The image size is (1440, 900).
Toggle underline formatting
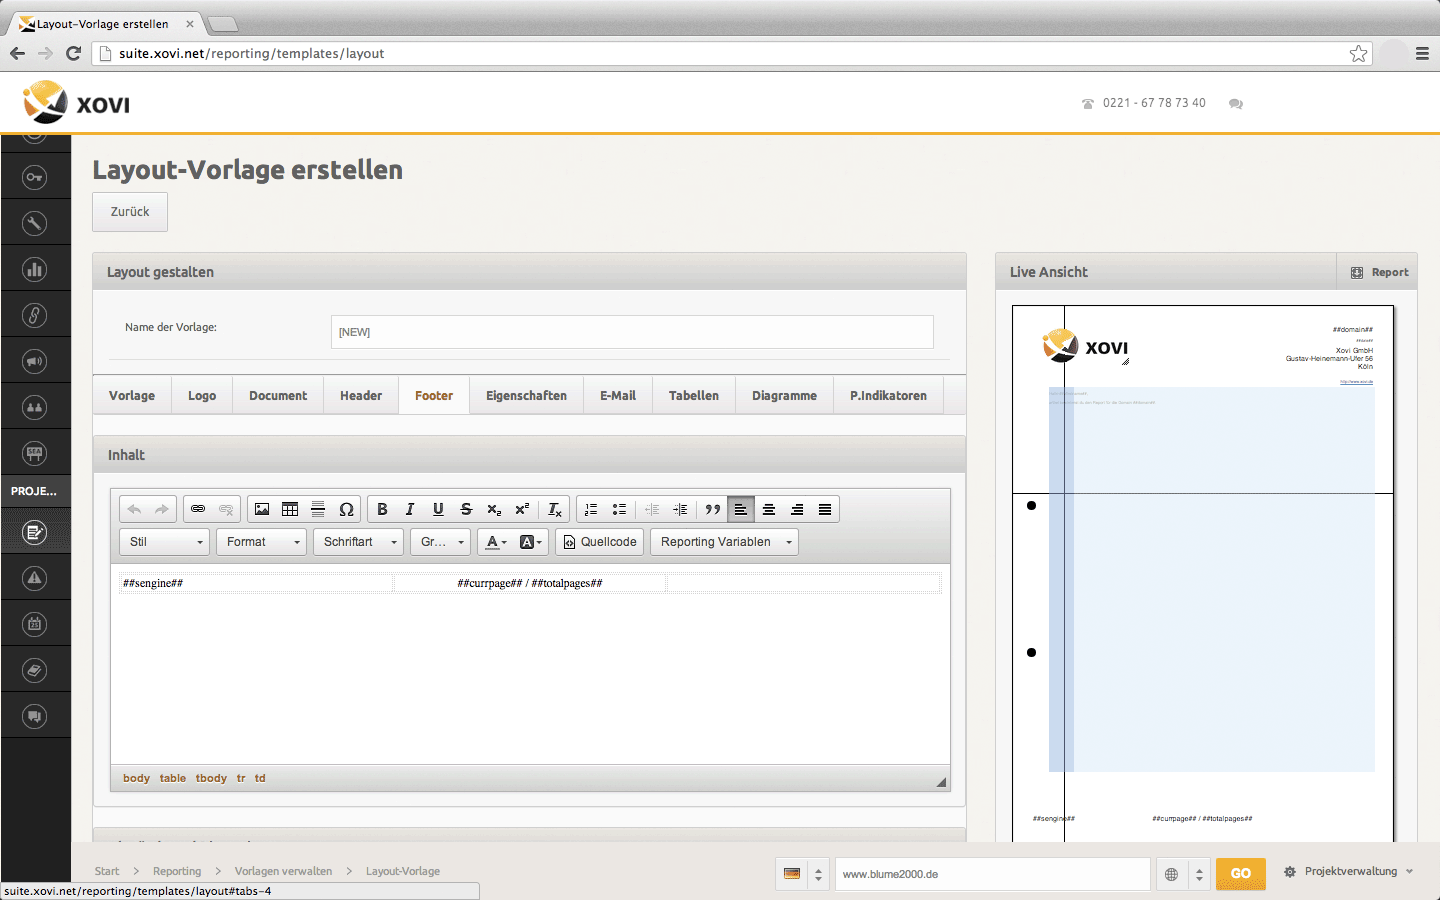(x=438, y=509)
